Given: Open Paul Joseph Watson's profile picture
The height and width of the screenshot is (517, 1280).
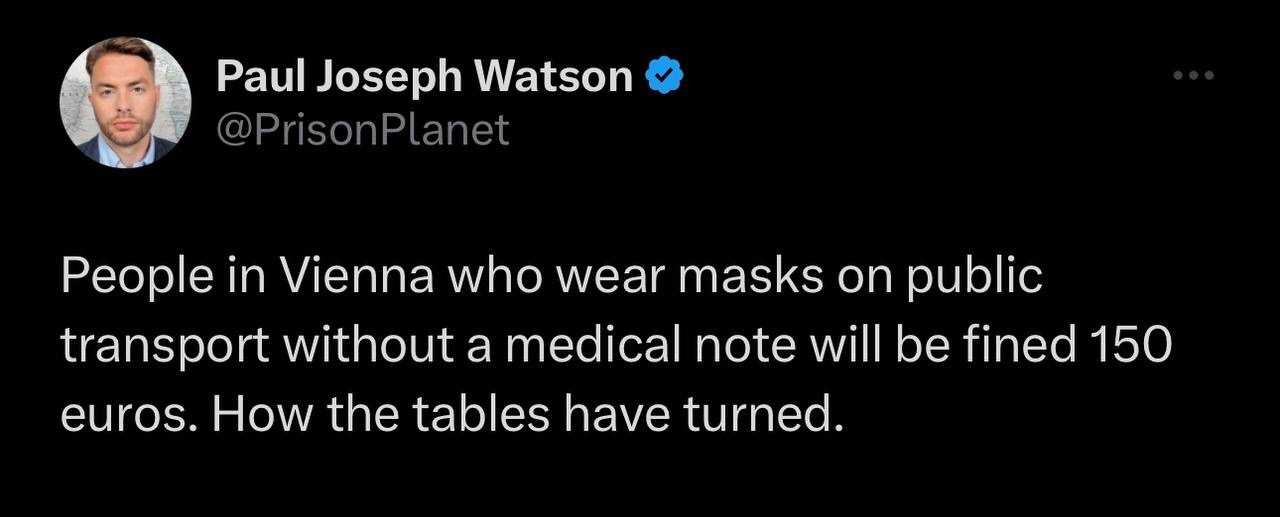Looking at the screenshot, I should pos(126,102).
